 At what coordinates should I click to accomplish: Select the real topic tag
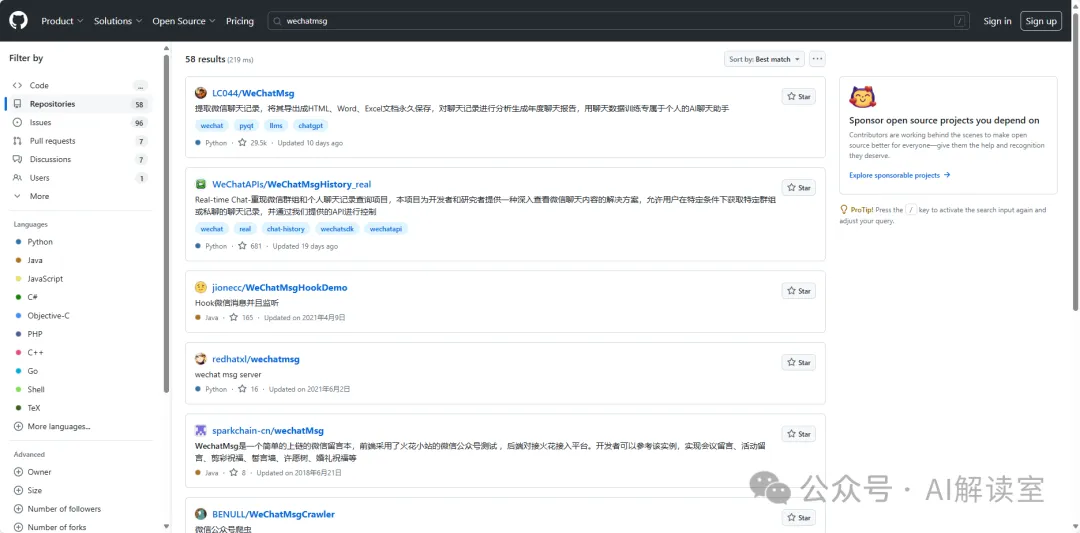[245, 229]
